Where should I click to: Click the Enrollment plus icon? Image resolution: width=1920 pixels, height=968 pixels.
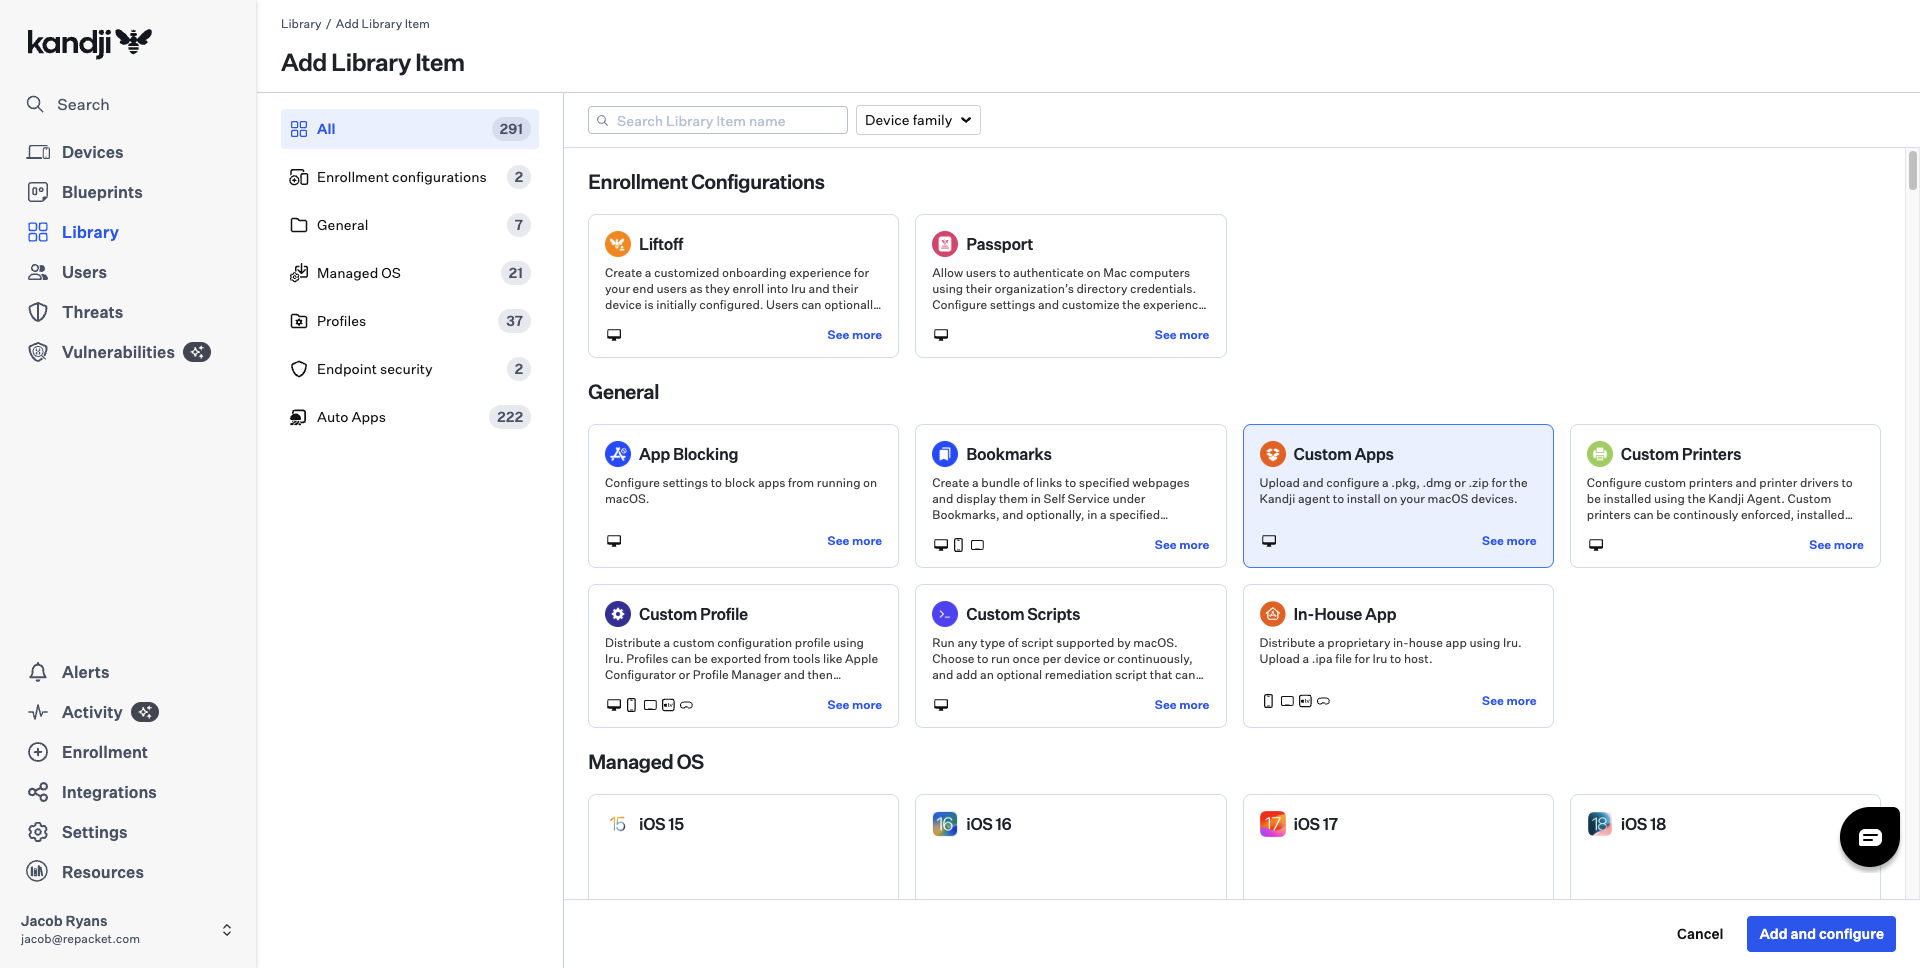38,752
